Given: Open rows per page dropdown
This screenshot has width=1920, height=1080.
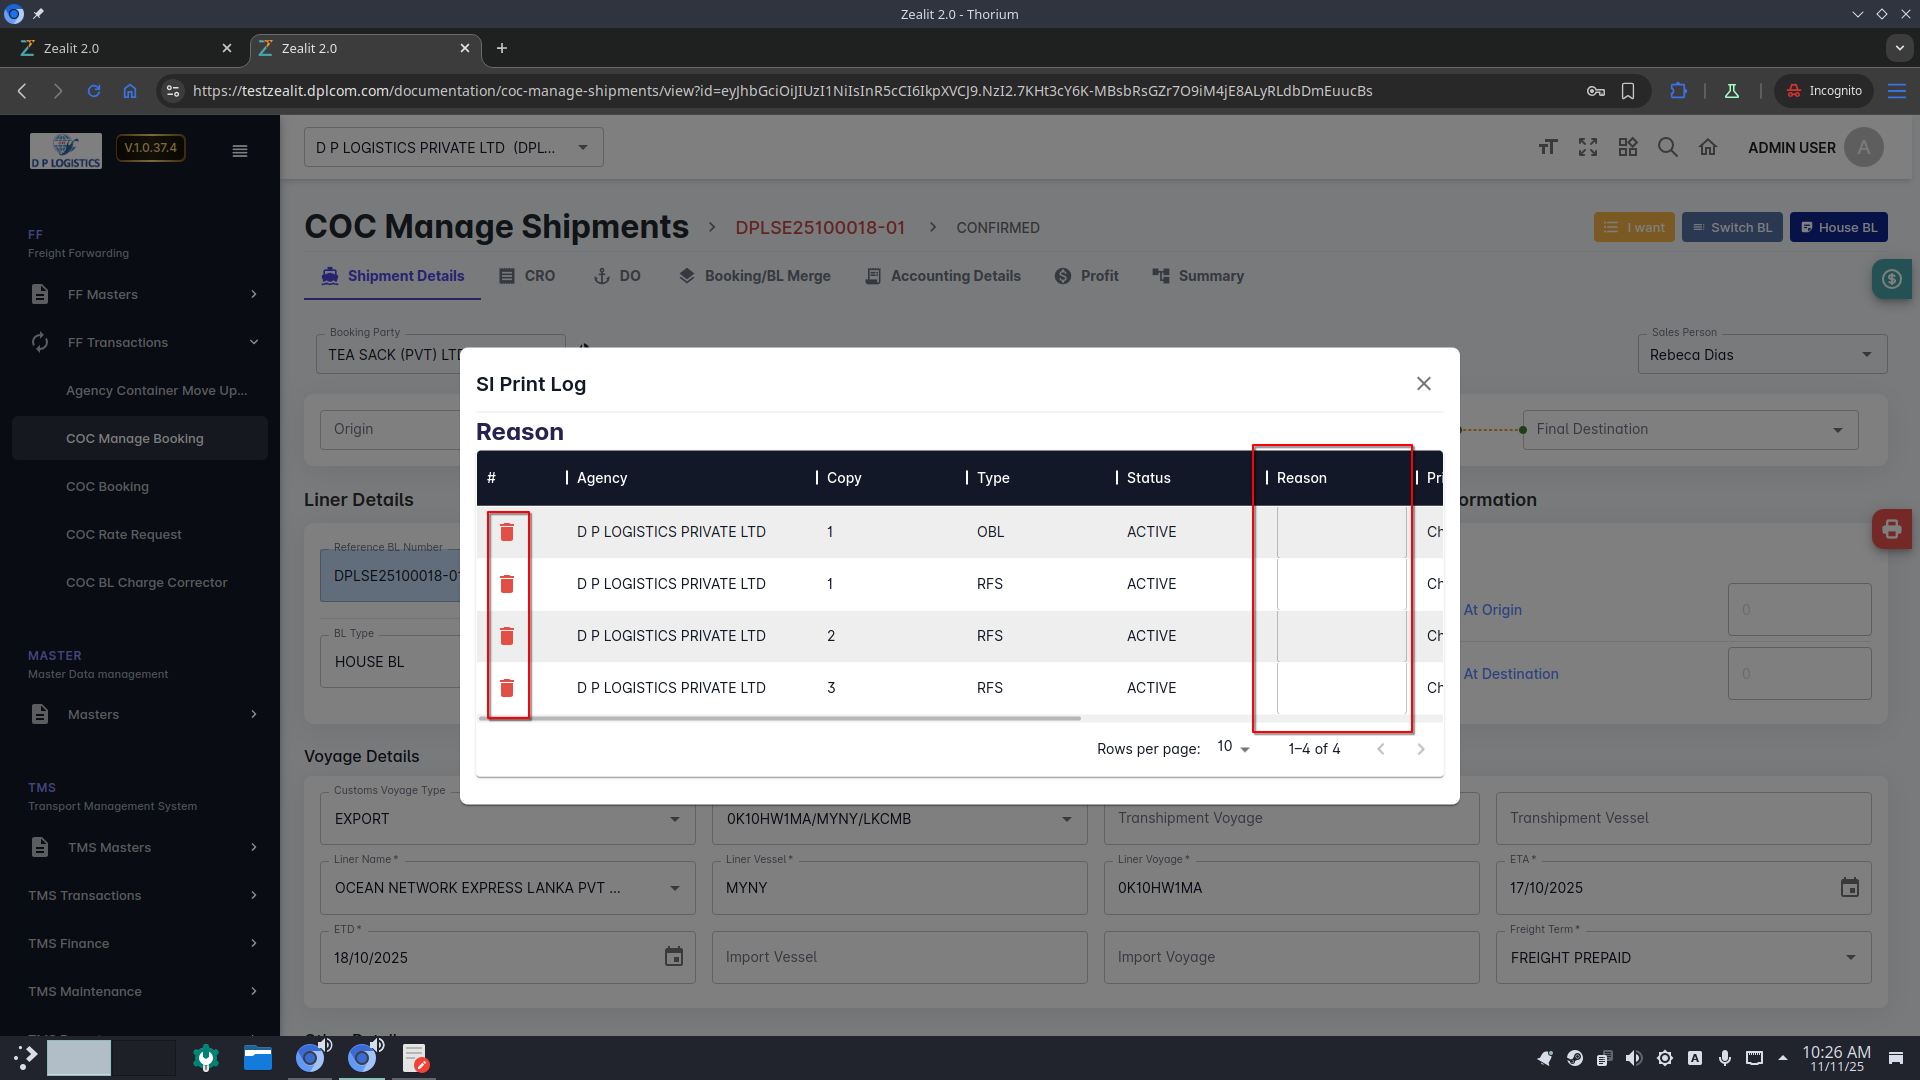Looking at the screenshot, I should pyautogui.click(x=1234, y=748).
